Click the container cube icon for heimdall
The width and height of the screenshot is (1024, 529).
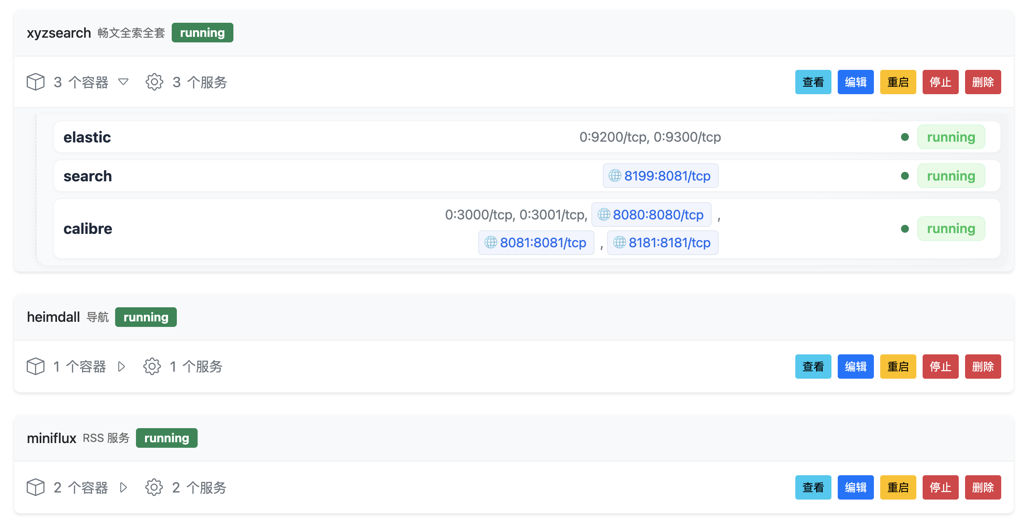36,367
